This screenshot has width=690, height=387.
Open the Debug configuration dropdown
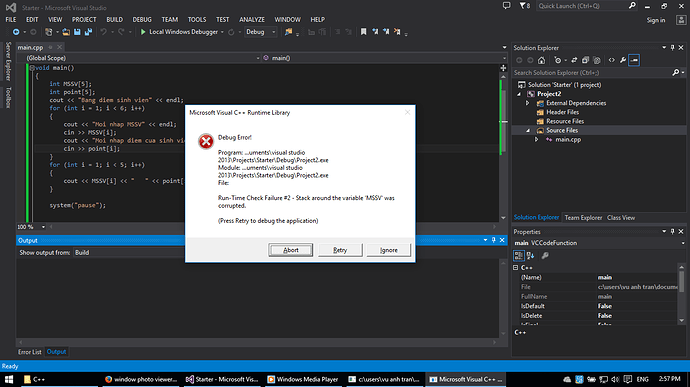tap(261, 32)
